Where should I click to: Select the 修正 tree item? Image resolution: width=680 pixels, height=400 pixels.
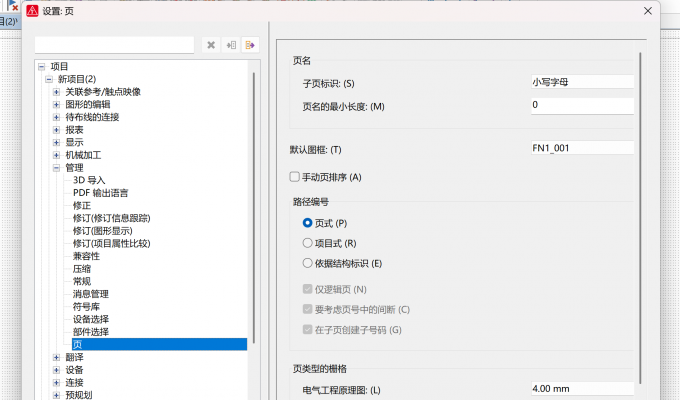[82, 206]
